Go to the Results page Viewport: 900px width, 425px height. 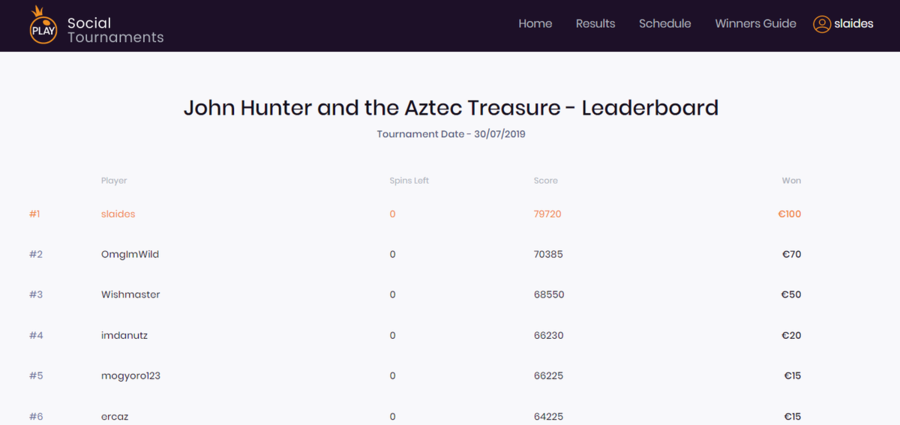[x=595, y=24]
